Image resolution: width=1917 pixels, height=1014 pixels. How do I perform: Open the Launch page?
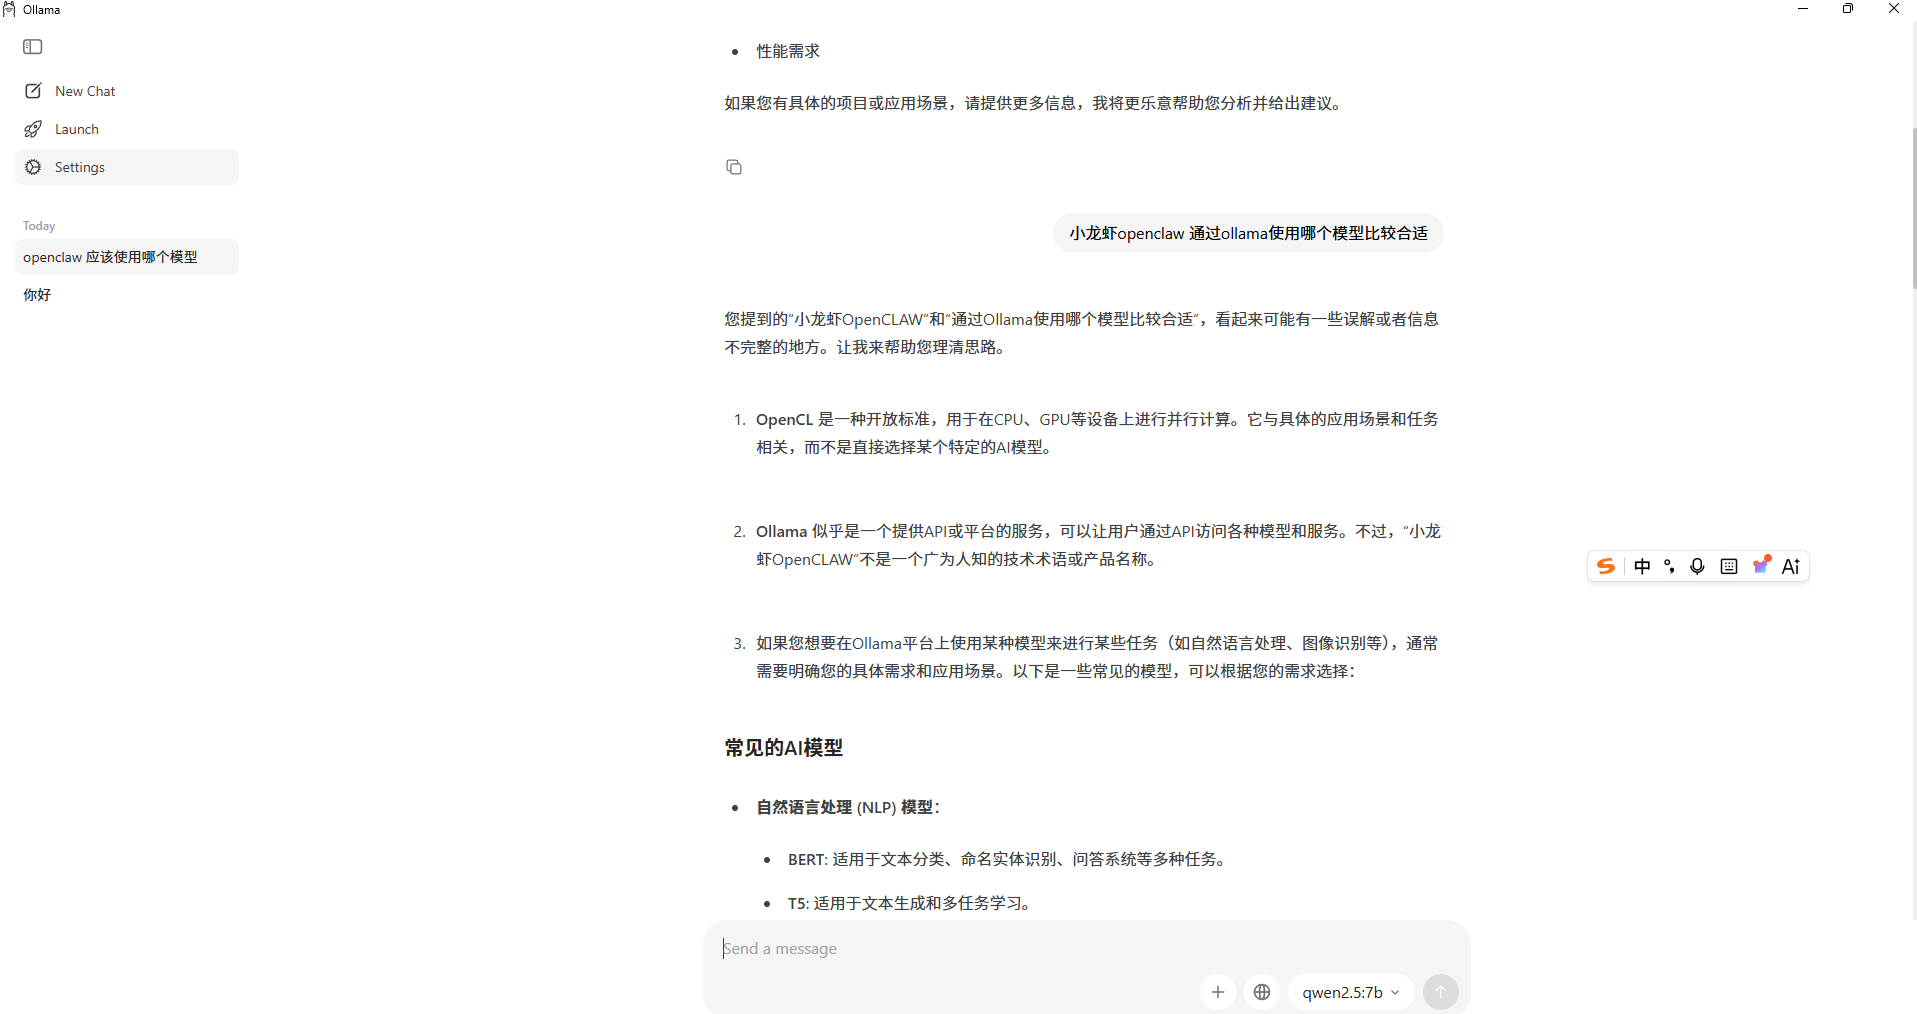(x=127, y=129)
